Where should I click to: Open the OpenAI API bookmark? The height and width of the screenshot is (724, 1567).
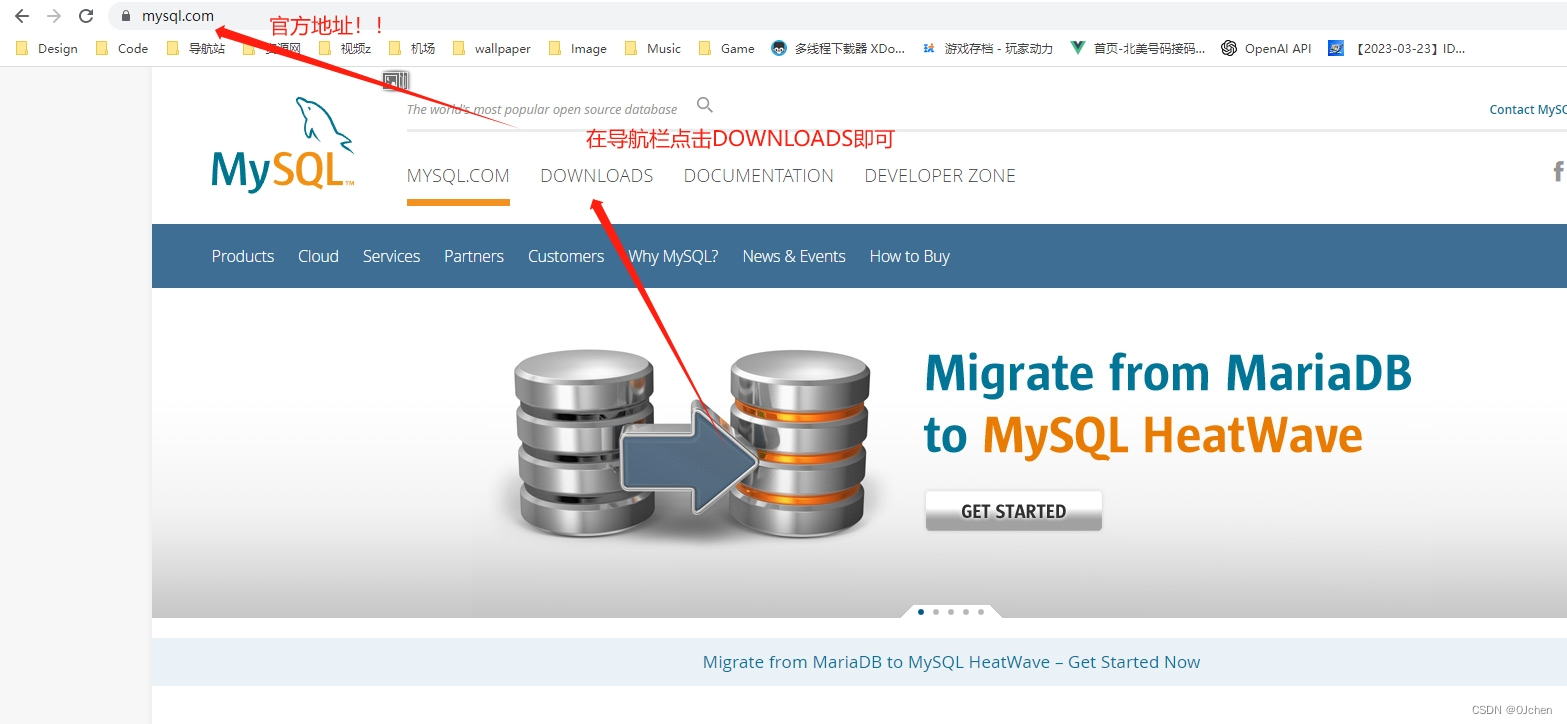[1266, 48]
